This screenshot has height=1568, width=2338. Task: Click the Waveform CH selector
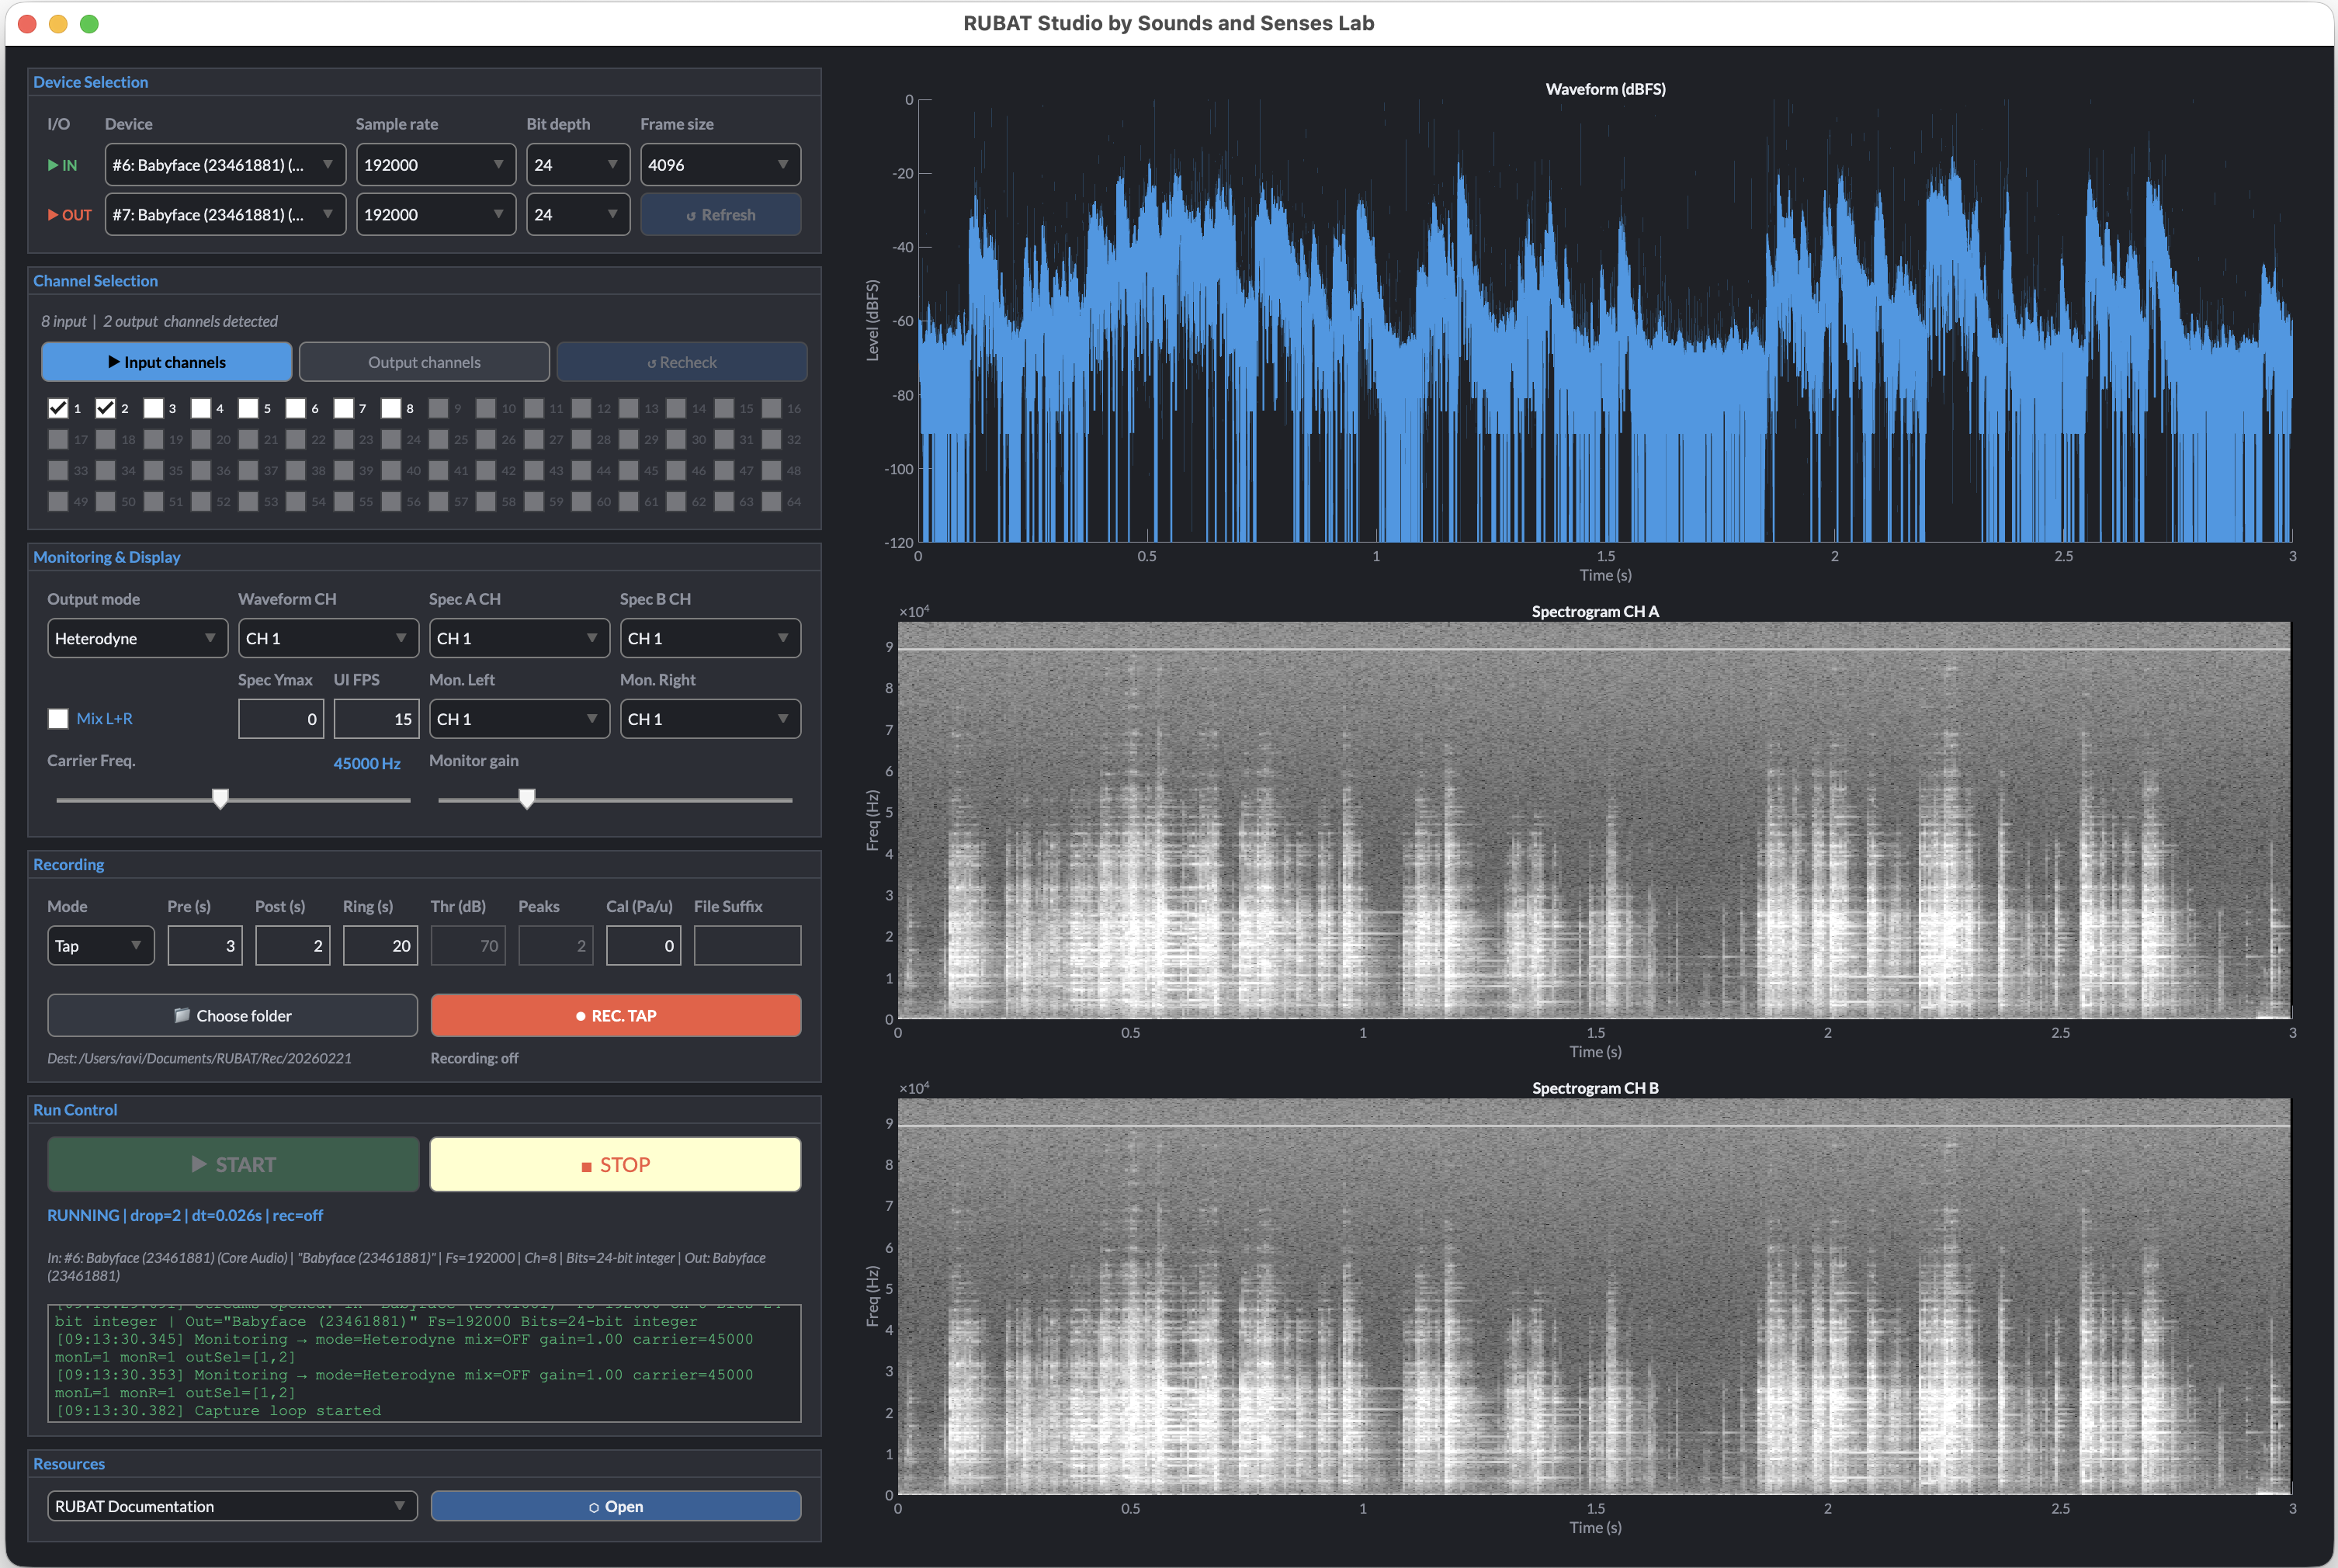pyautogui.click(x=328, y=637)
